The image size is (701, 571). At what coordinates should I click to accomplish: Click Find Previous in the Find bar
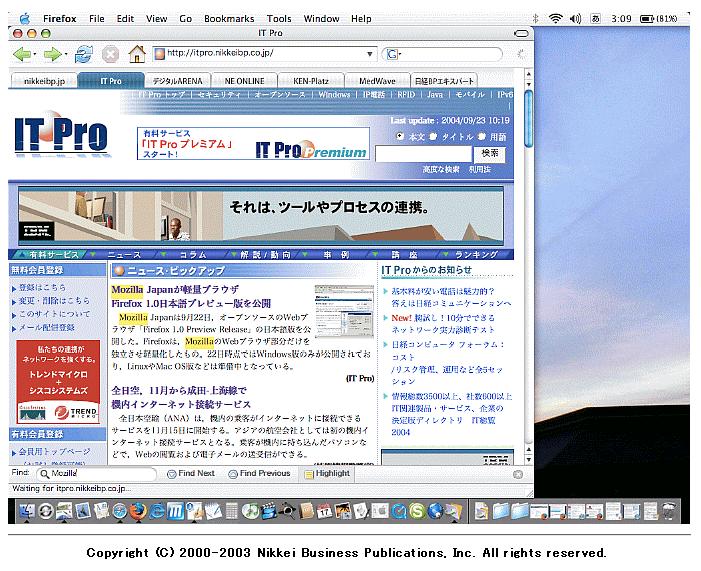(259, 474)
